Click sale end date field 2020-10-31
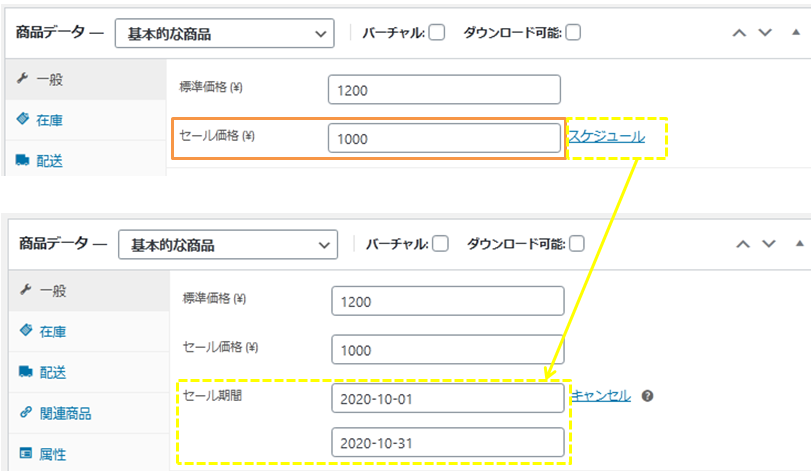The height and width of the screenshot is (471, 811). [448, 442]
